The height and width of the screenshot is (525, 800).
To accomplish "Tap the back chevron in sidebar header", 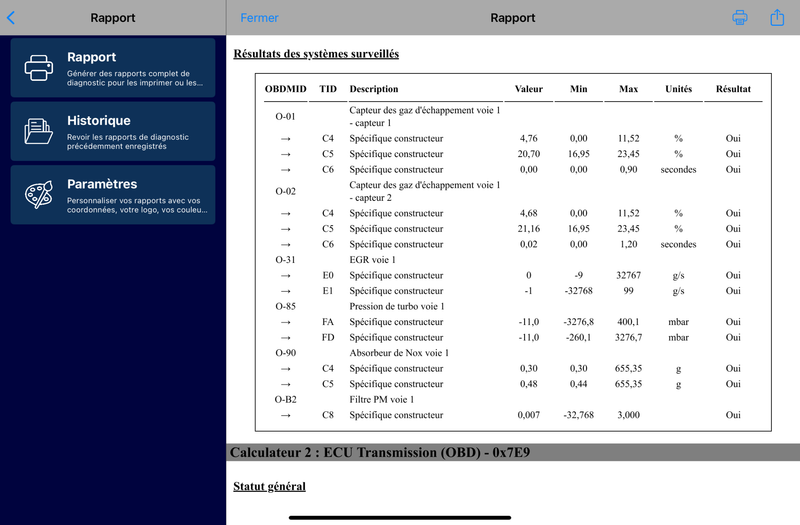I will (x=11, y=18).
